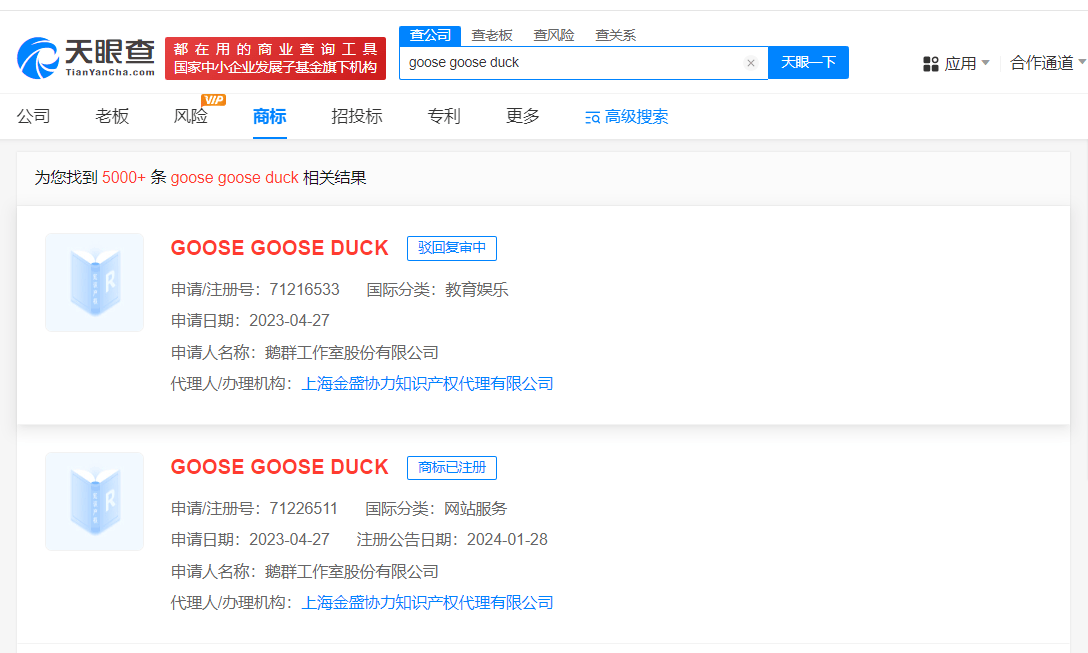Select the 查老板 search tab
This screenshot has height=653, width=1088.
492,35
